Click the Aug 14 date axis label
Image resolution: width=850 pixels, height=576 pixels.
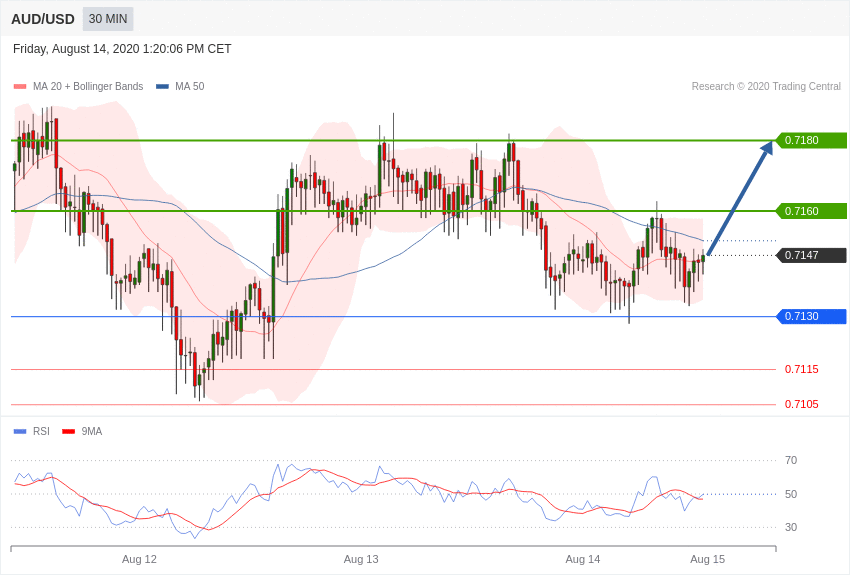click(x=583, y=559)
